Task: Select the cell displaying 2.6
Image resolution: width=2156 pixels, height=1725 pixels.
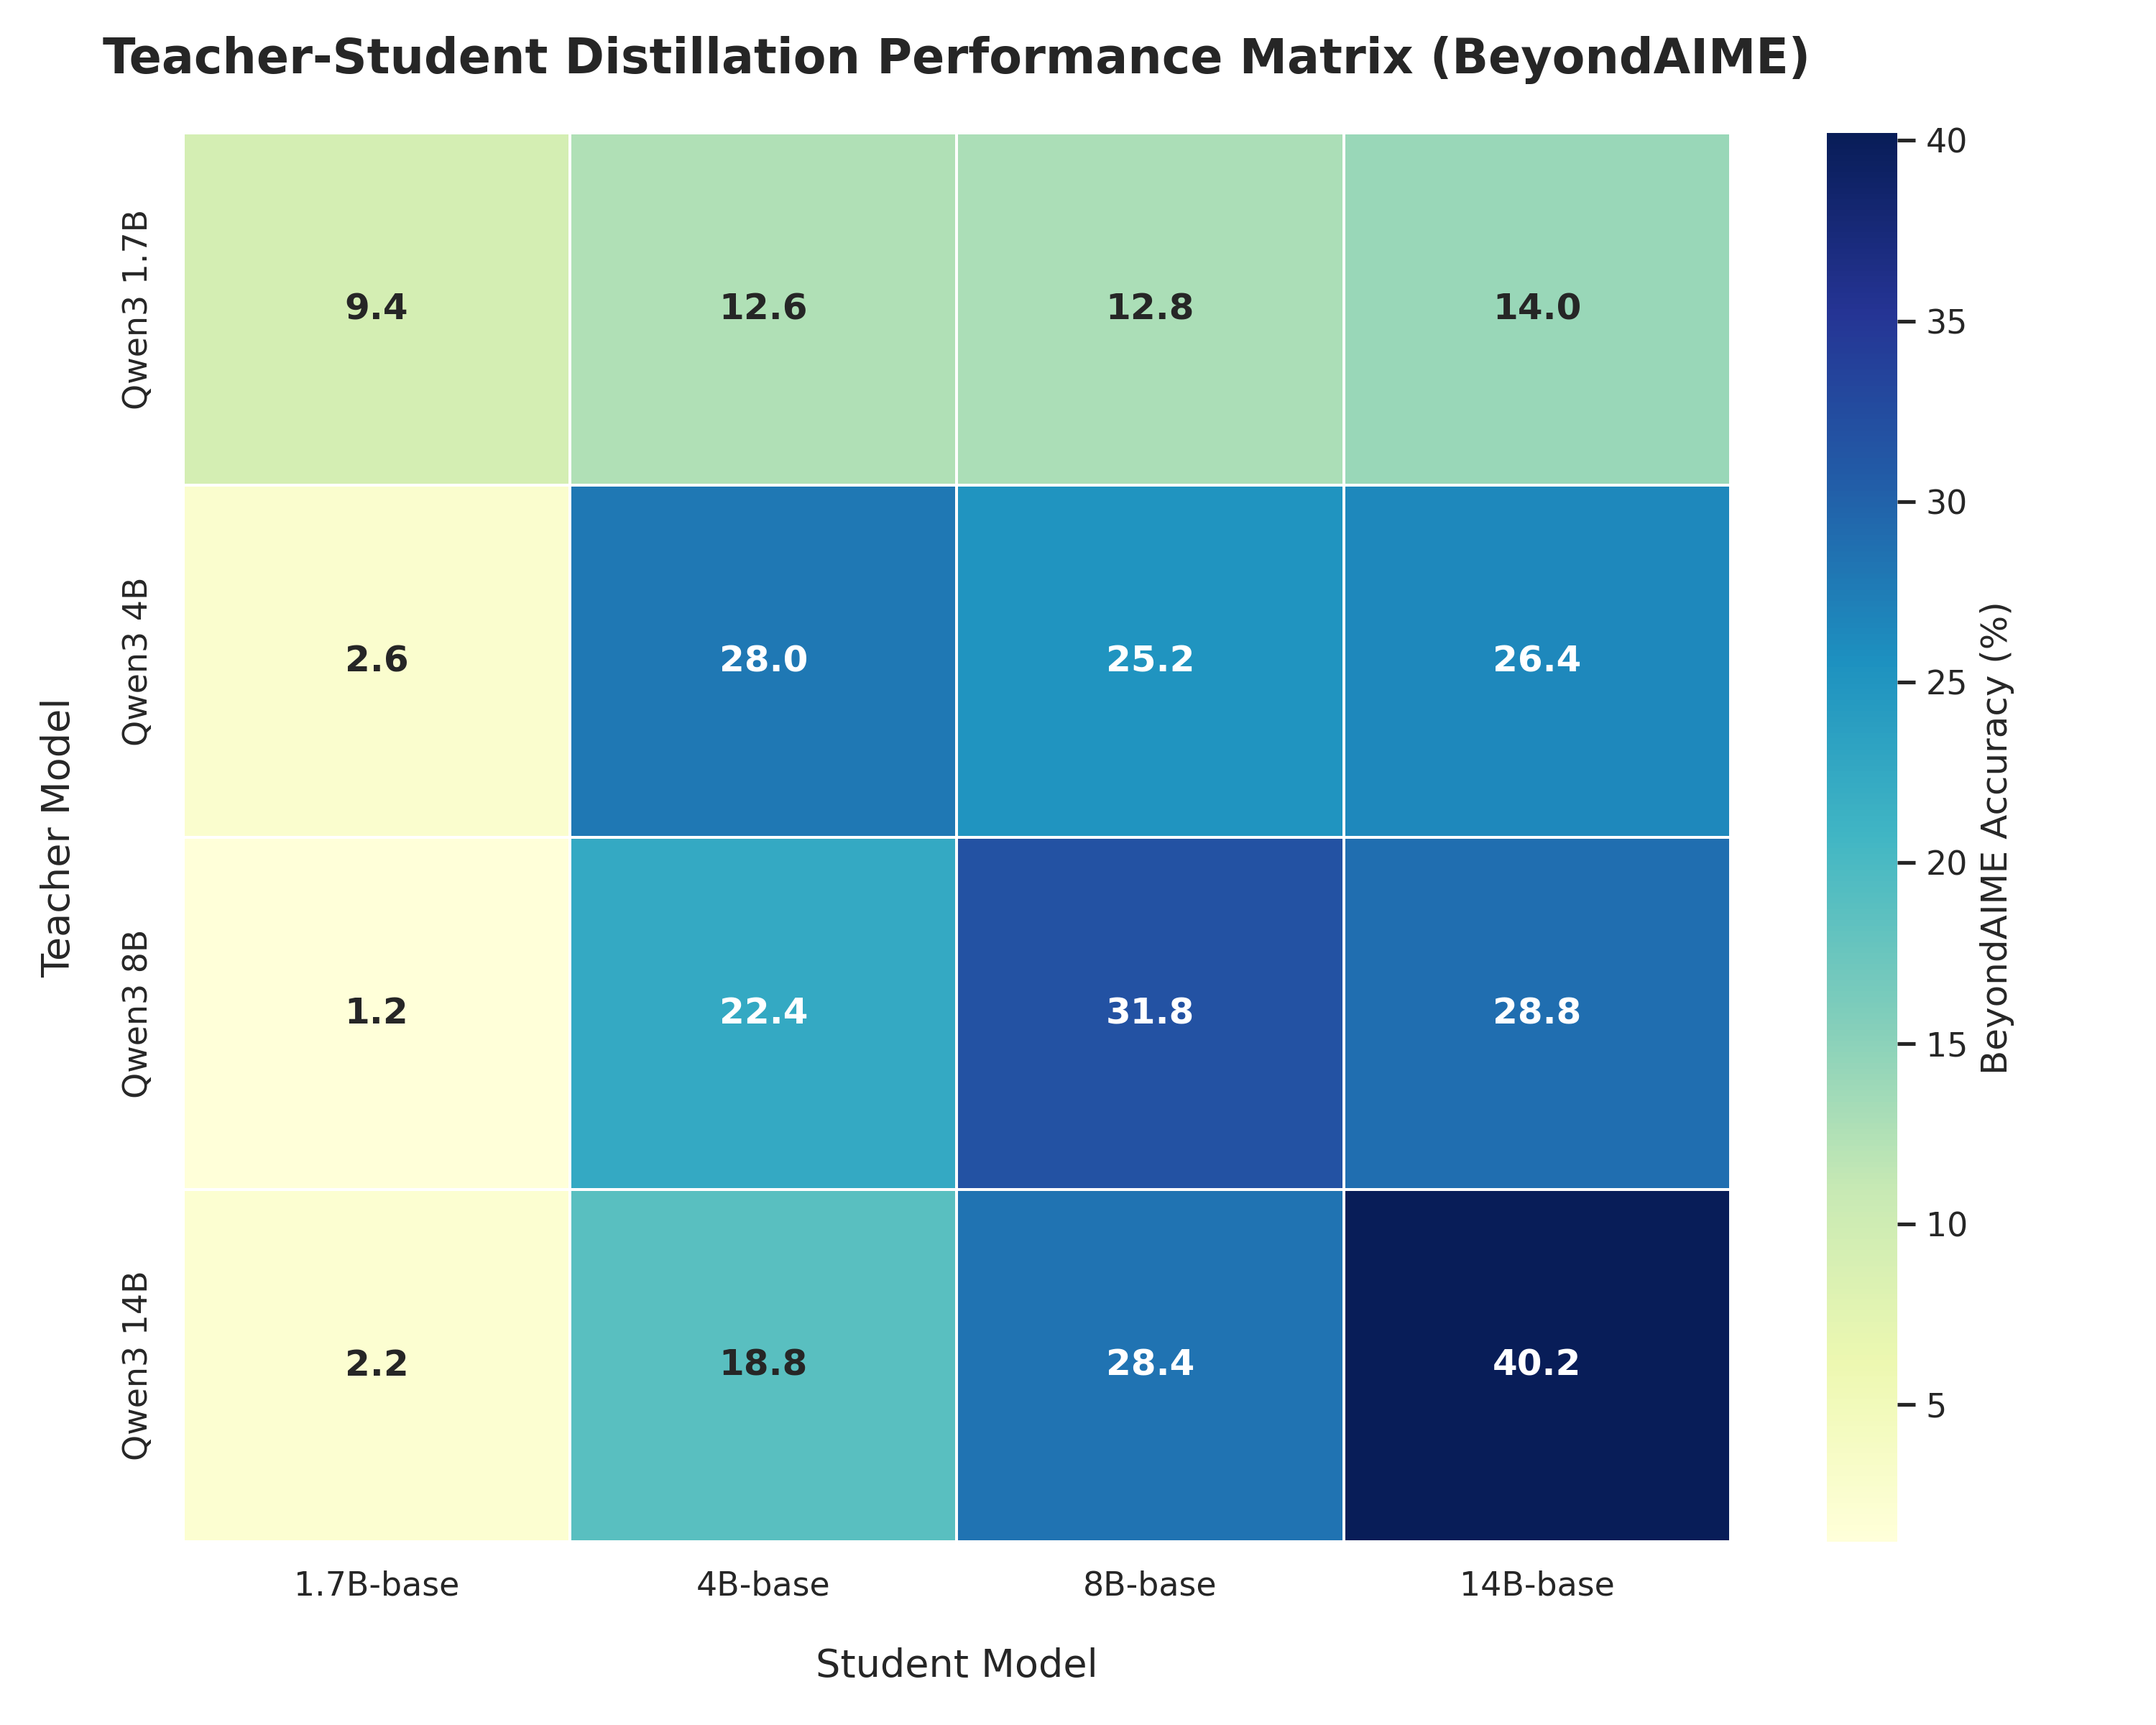Action: point(377,661)
